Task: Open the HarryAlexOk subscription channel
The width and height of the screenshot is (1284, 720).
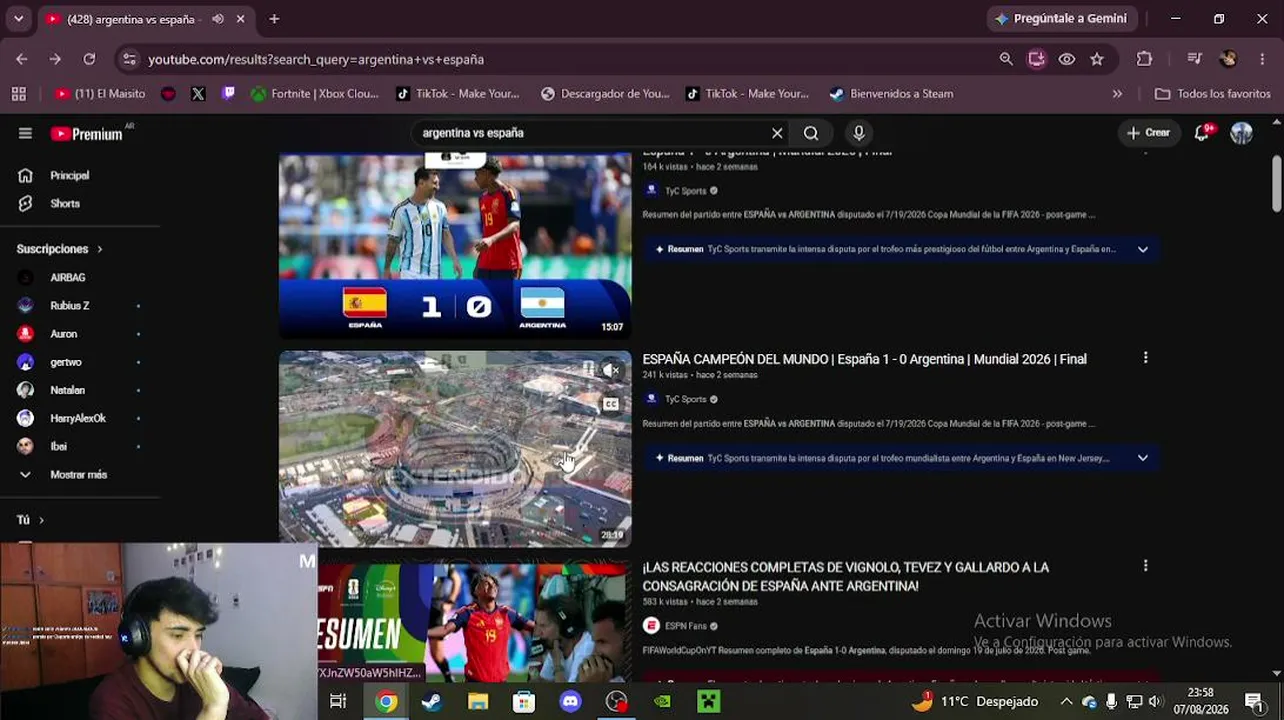Action: [80, 419]
